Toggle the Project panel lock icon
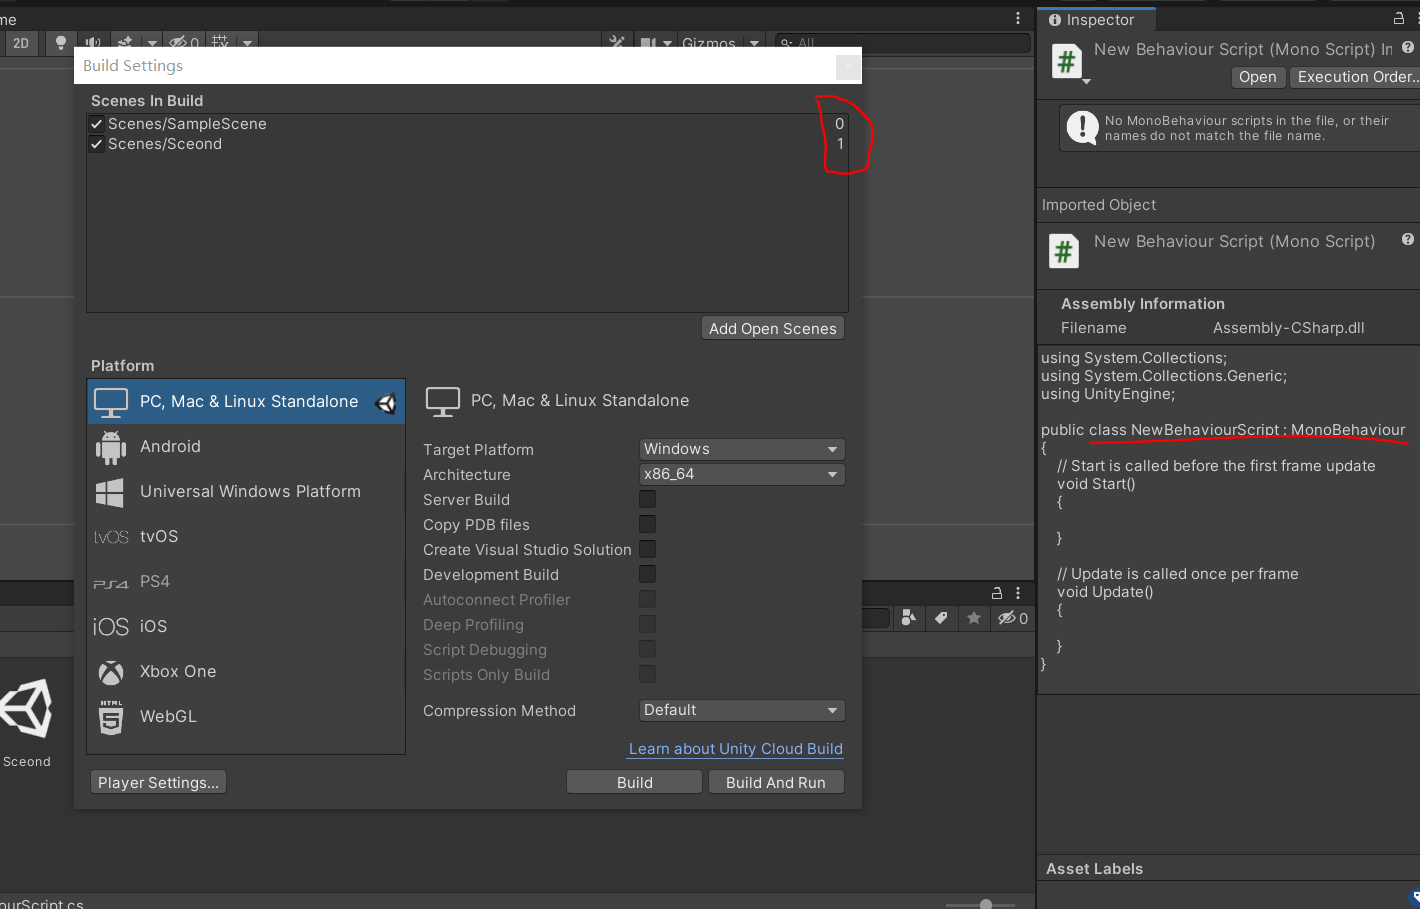The height and width of the screenshot is (909, 1420). (996, 593)
